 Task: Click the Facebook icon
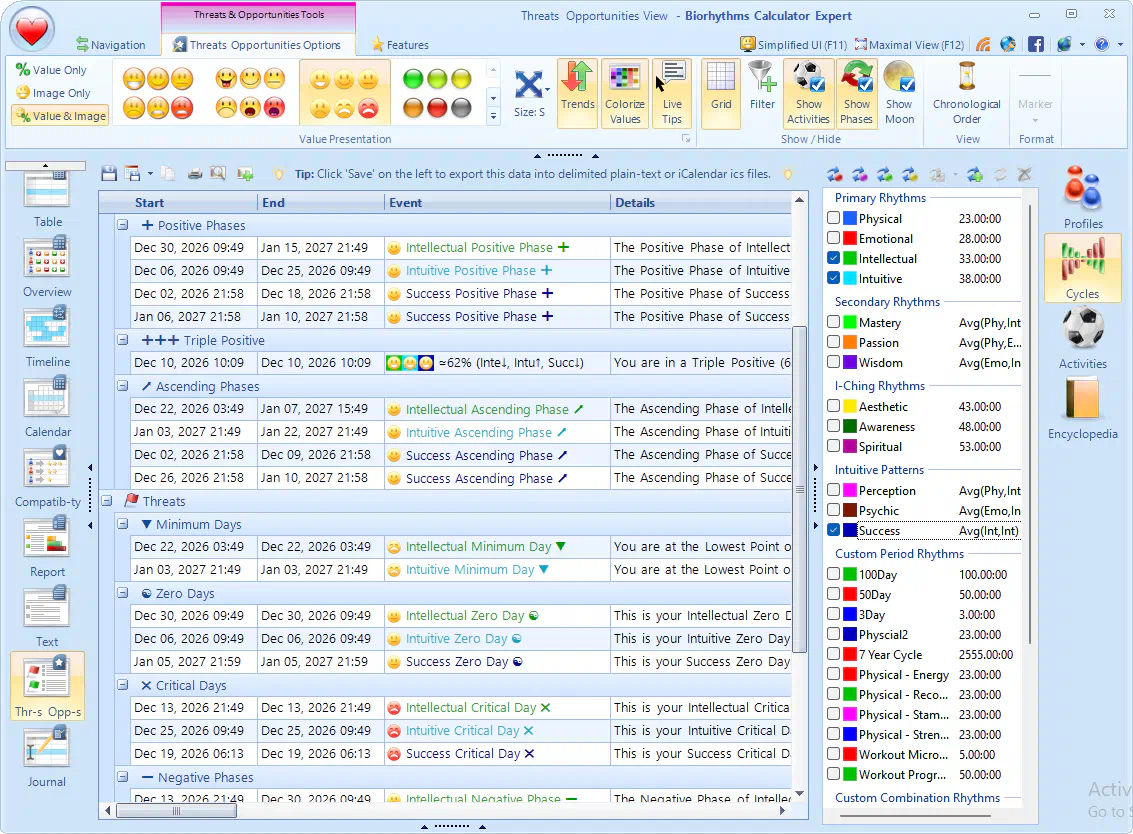(x=1035, y=44)
